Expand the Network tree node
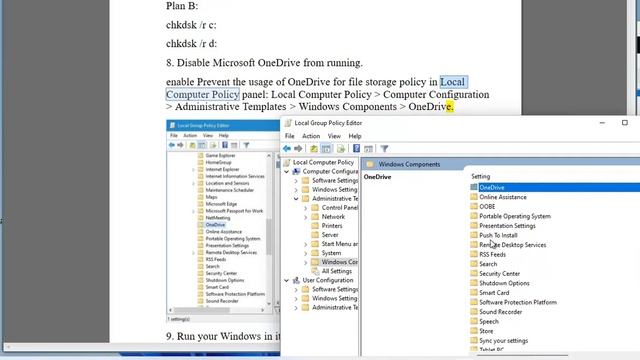Viewport: 640px width, 360px height. click(x=305, y=217)
